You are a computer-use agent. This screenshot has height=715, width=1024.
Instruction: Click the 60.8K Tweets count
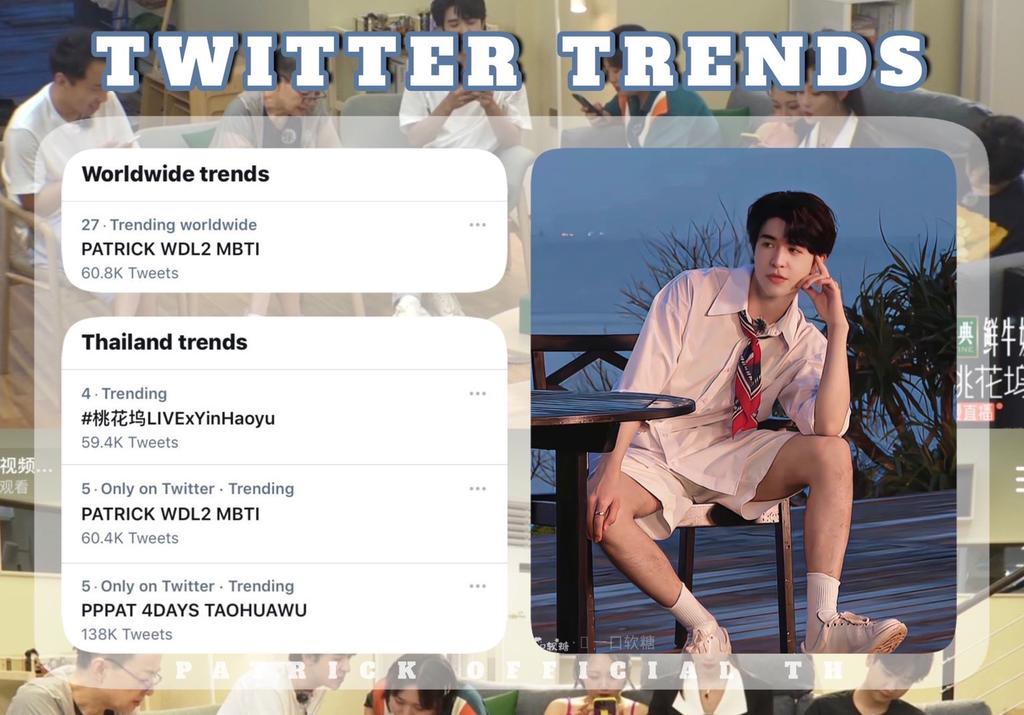click(129, 273)
